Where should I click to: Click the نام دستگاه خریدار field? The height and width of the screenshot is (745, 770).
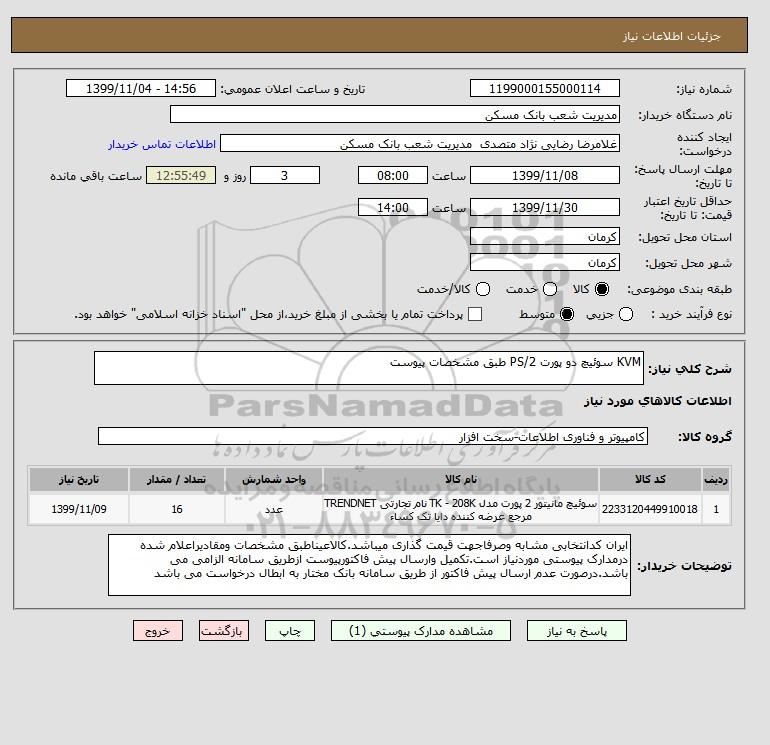click(395, 114)
